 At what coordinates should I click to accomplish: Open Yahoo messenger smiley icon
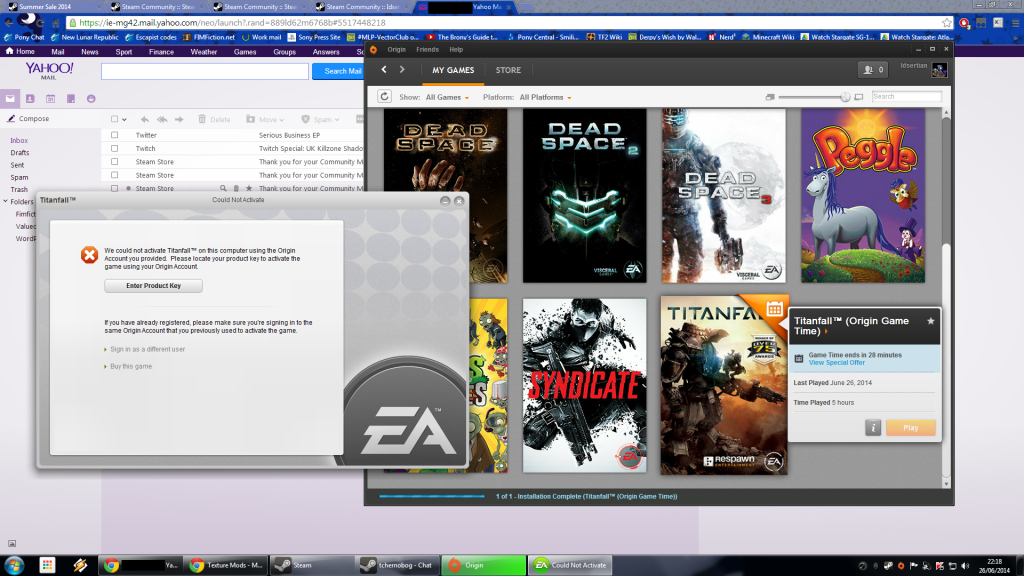pos(91,99)
